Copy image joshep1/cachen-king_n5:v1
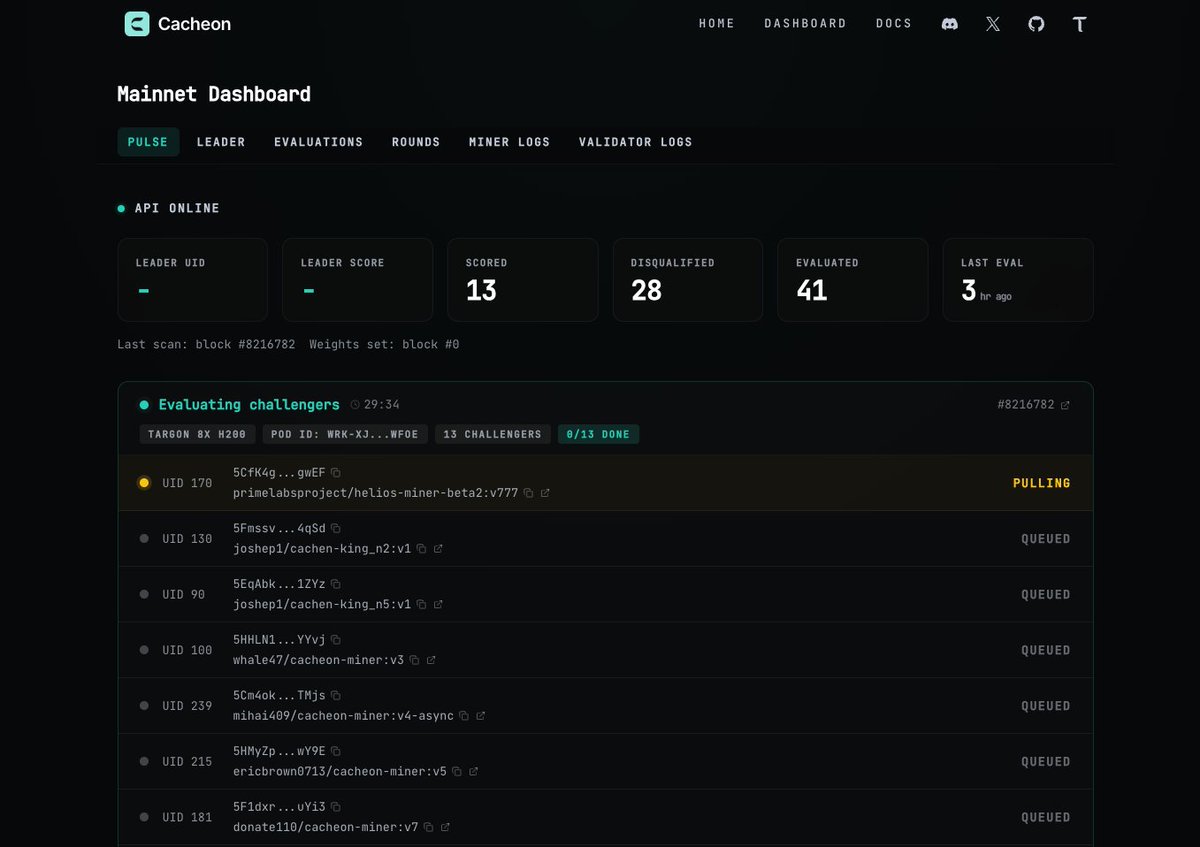 pyautogui.click(x=422, y=605)
